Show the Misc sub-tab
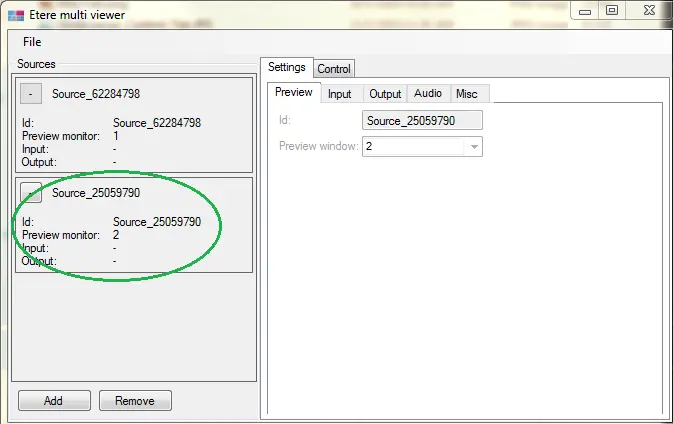The width and height of the screenshot is (673, 424). [x=467, y=94]
